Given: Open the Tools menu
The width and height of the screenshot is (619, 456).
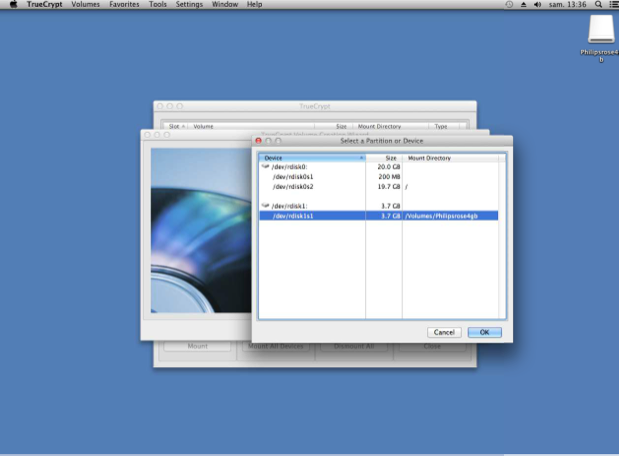Looking at the screenshot, I should tap(158, 4).
